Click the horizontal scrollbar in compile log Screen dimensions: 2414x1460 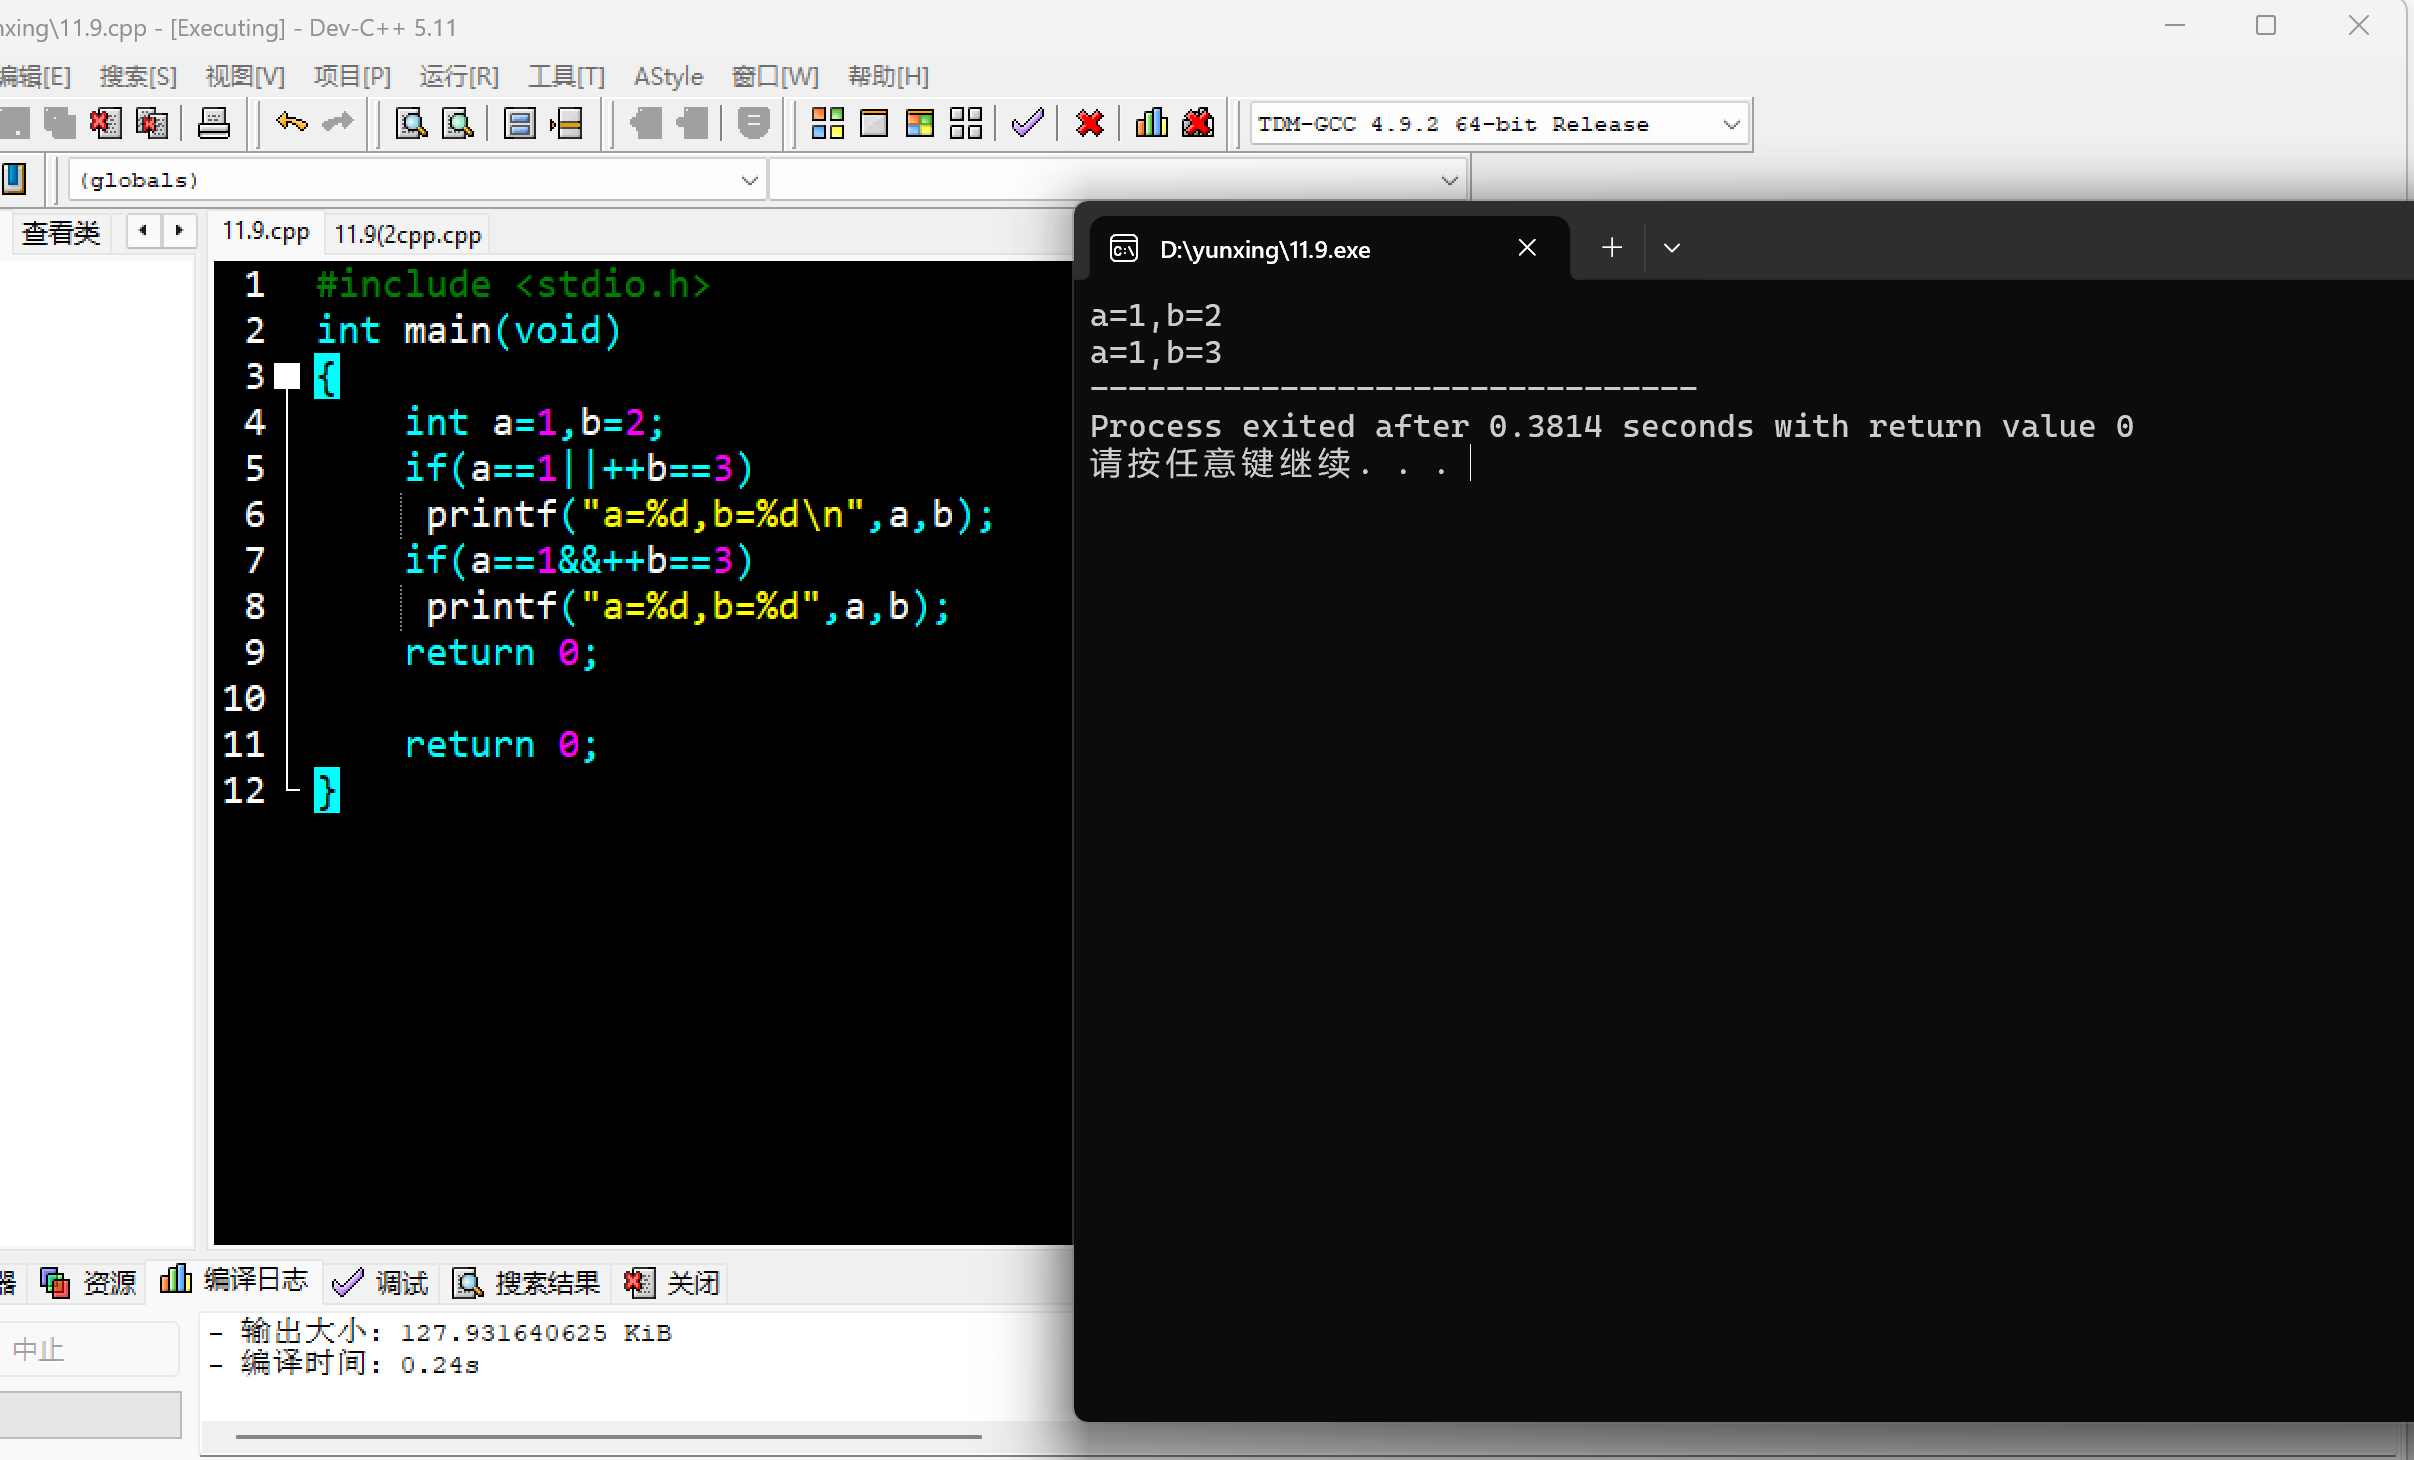[608, 1437]
